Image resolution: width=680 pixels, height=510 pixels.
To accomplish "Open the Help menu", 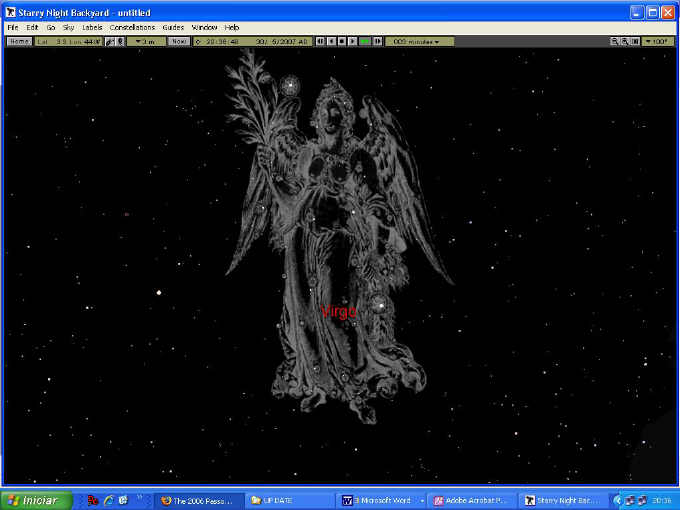I will [232, 27].
